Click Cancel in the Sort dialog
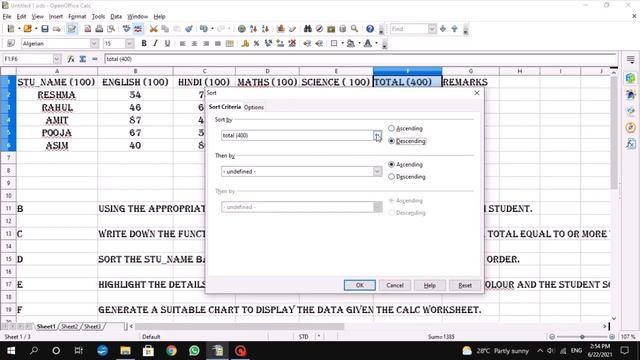Viewport: 640px width, 360px height. pos(395,285)
